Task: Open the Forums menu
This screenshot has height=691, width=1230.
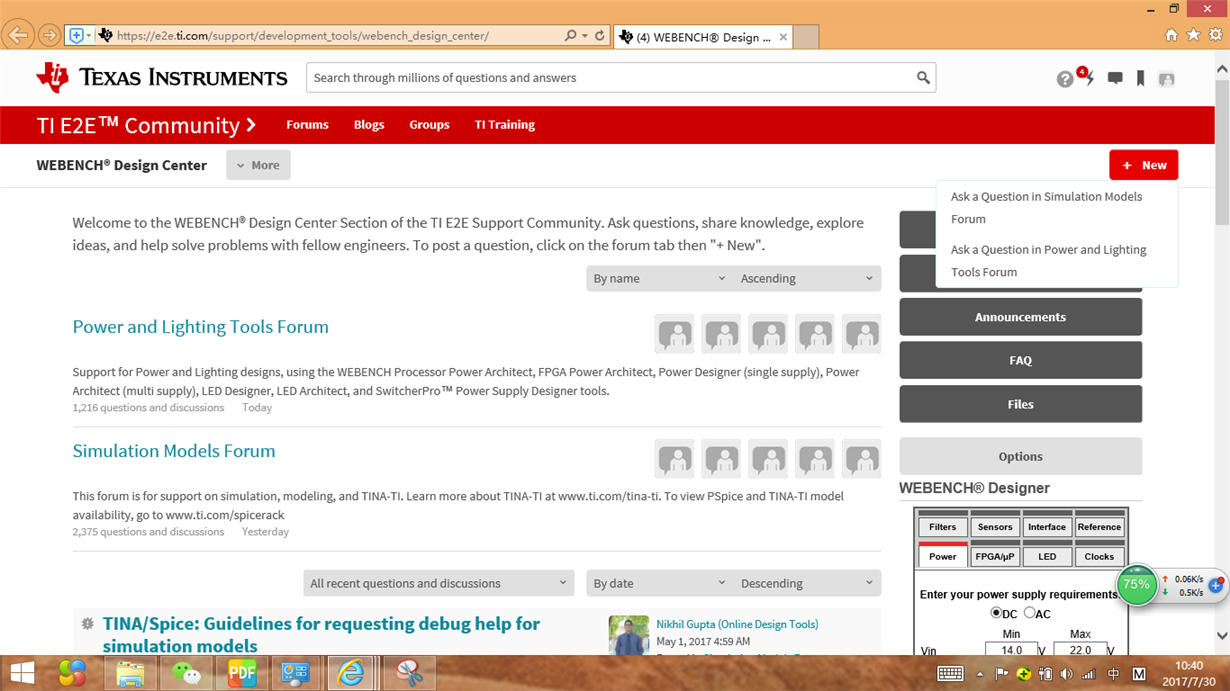Action: (x=307, y=125)
